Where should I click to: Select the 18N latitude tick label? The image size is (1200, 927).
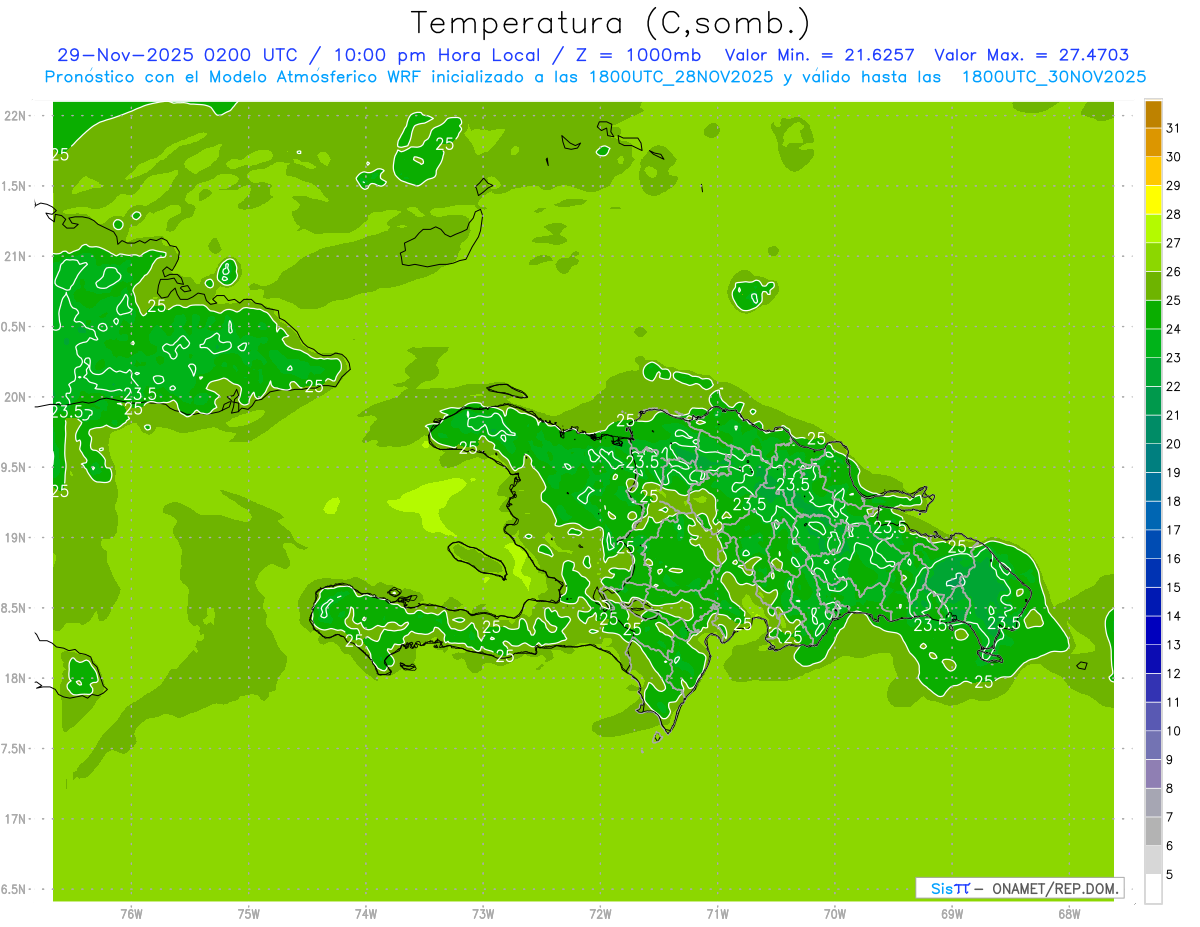15,678
